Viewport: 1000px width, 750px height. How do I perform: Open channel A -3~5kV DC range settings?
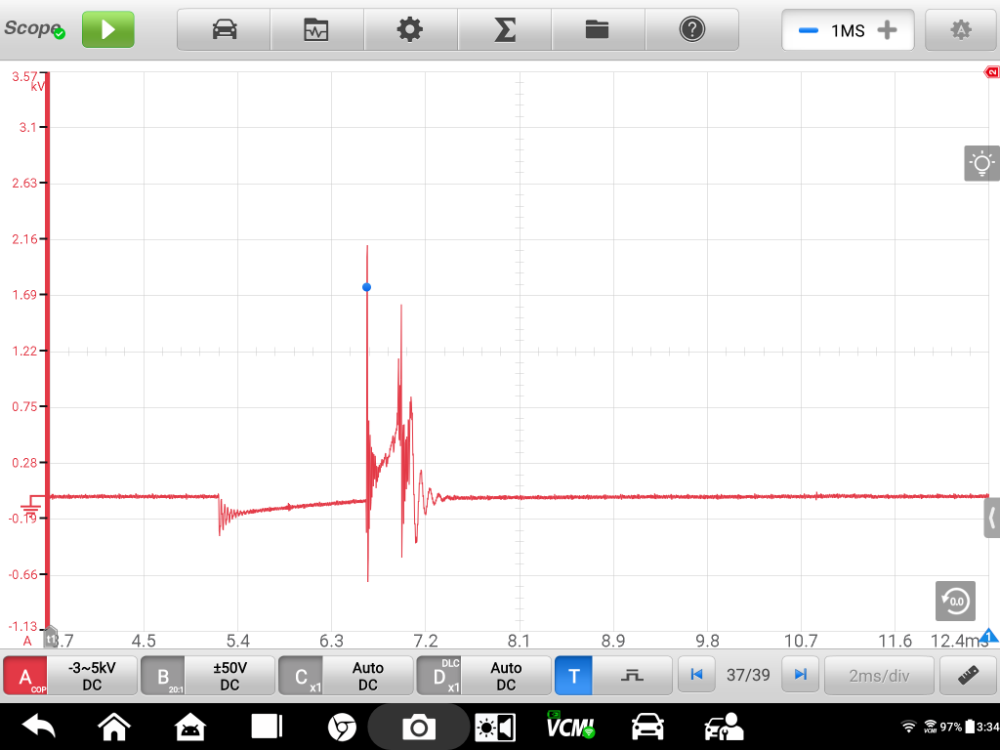pos(92,676)
